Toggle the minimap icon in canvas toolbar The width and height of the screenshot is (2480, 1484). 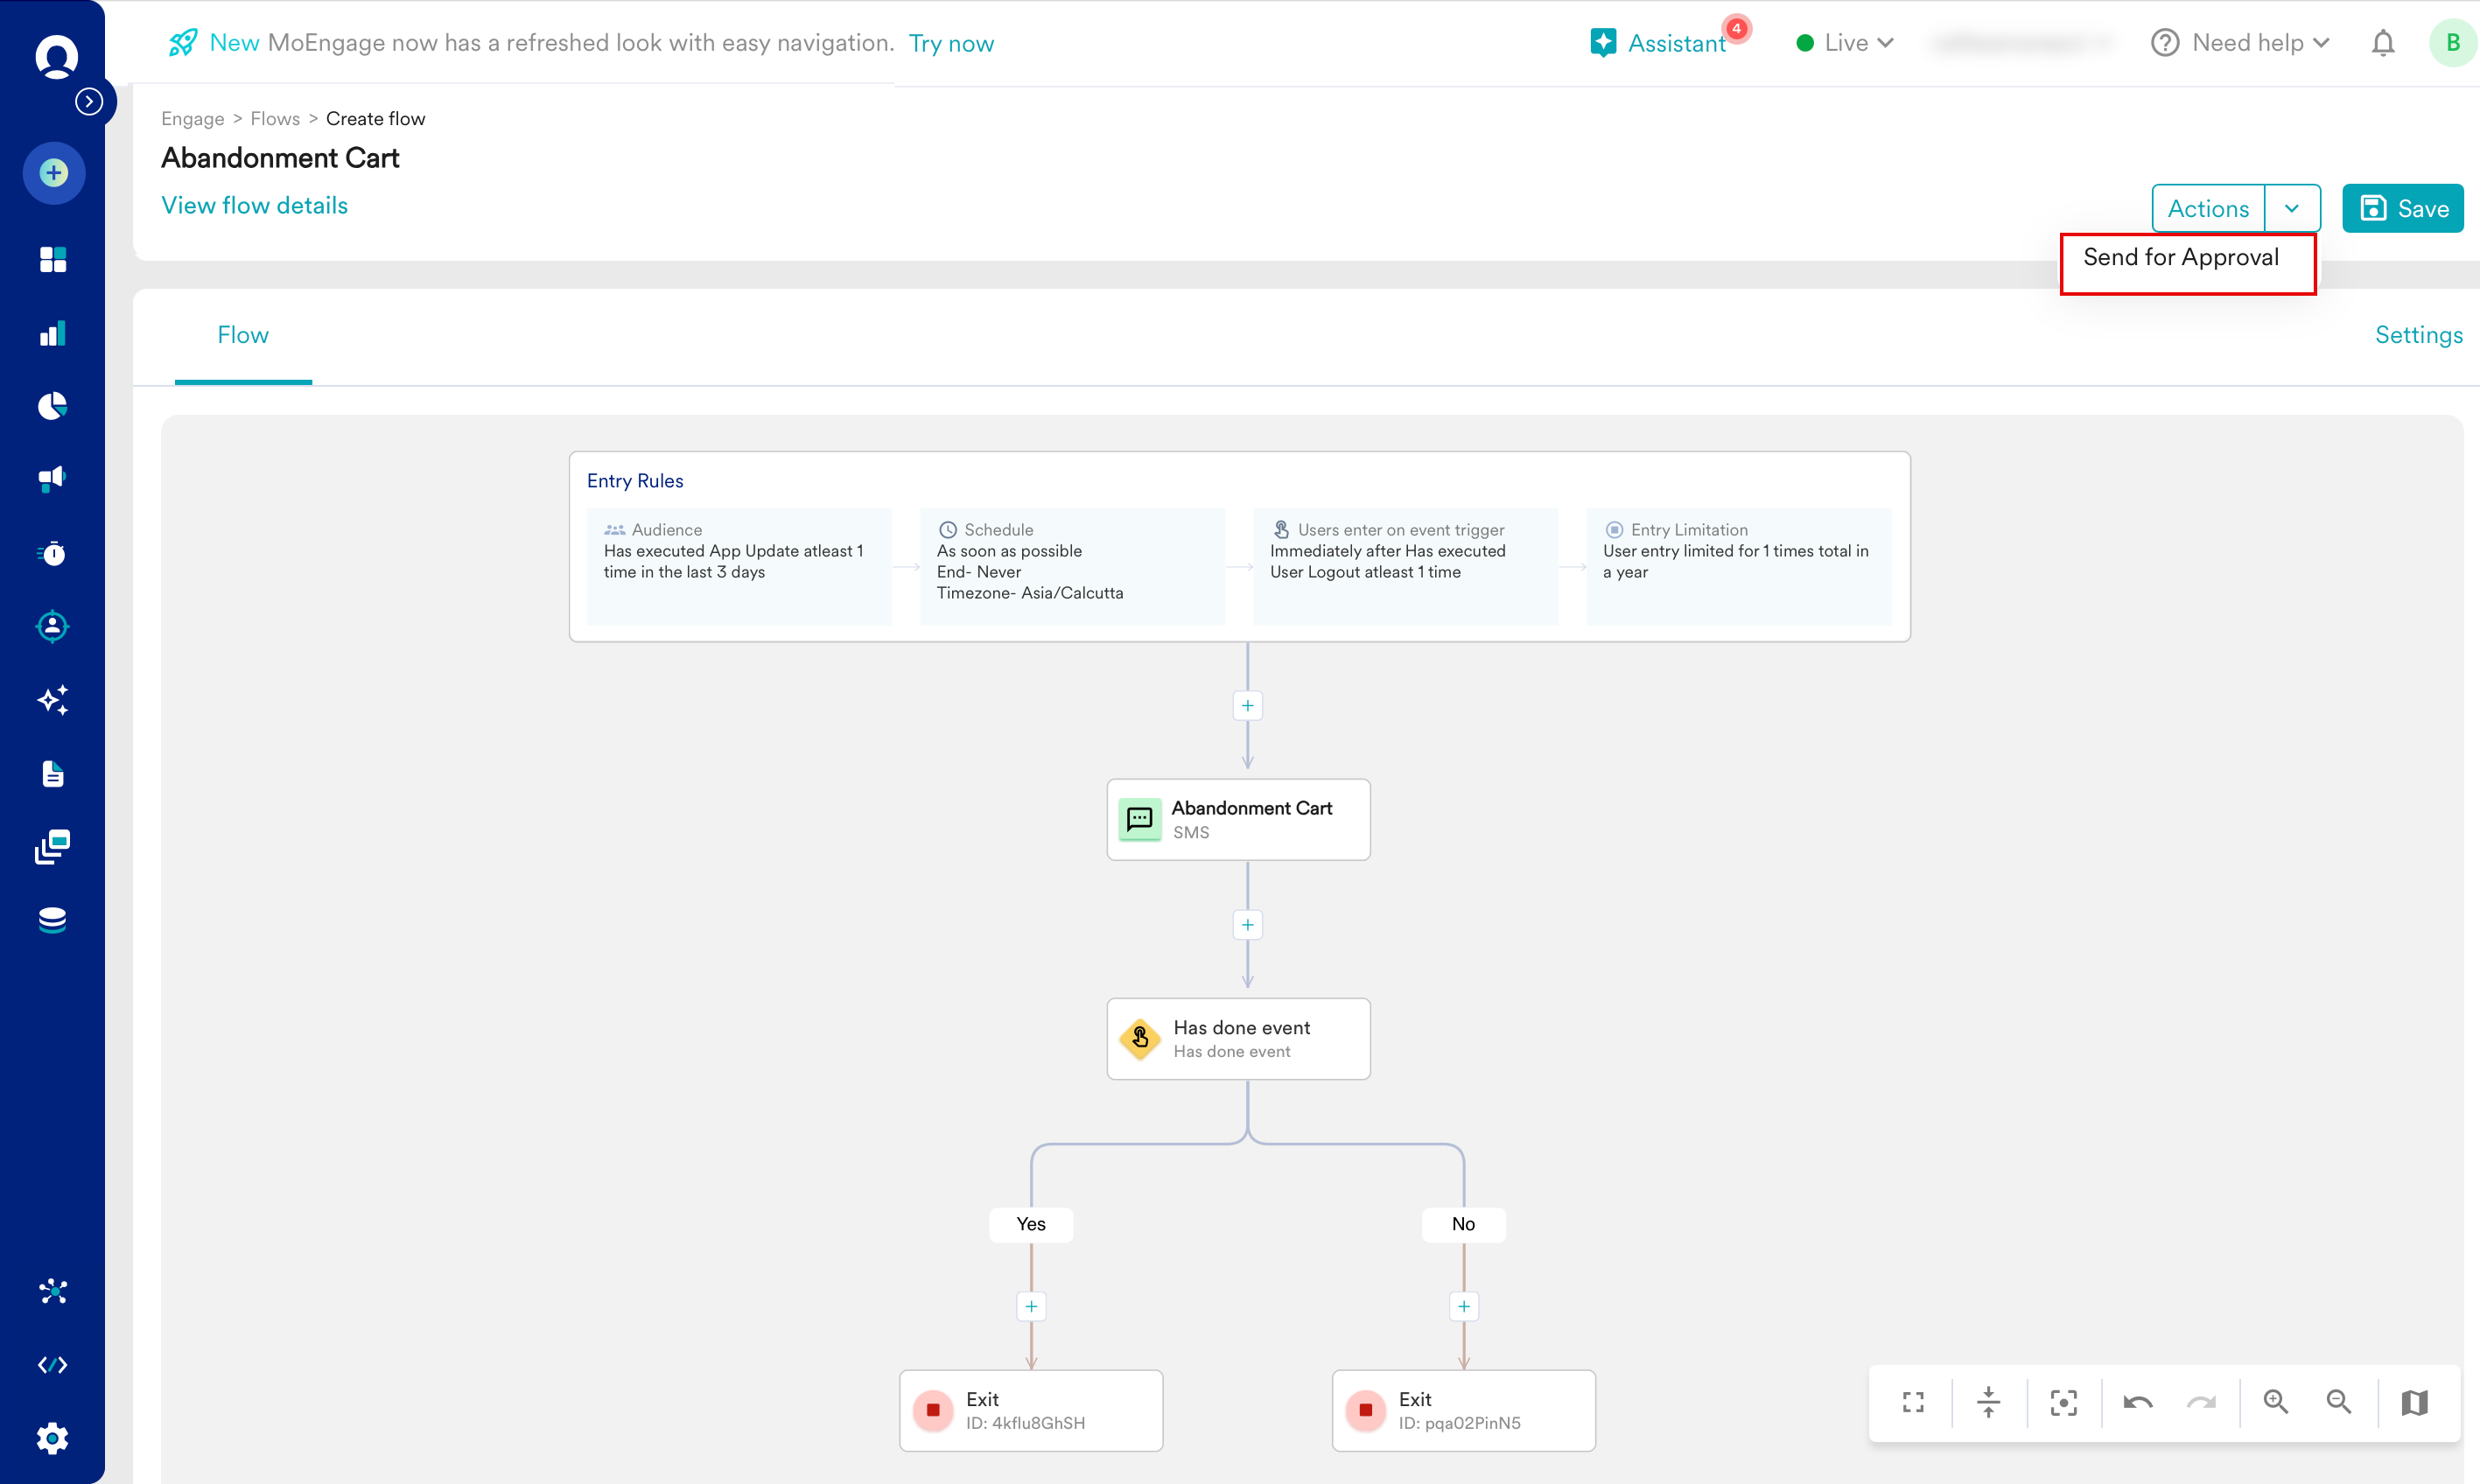[x=2414, y=1402]
